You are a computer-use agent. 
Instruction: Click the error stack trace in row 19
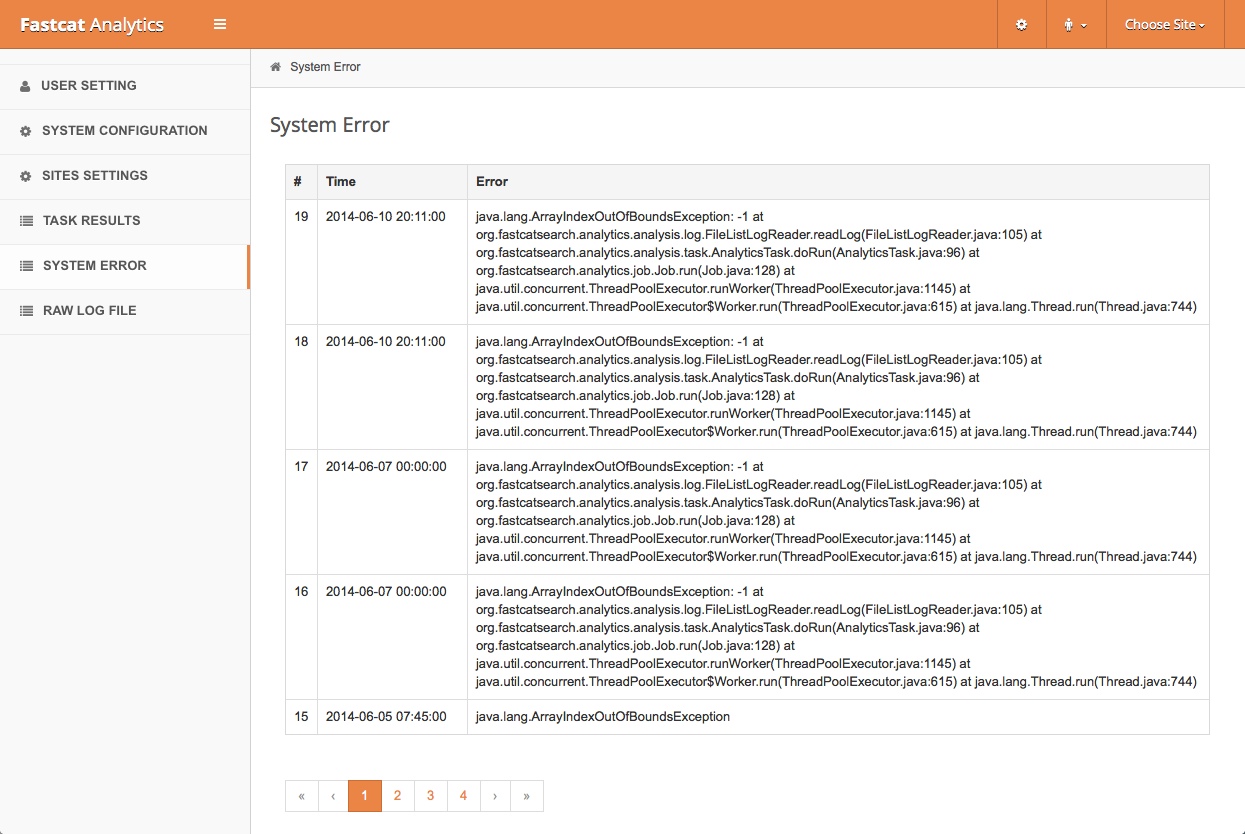point(836,261)
